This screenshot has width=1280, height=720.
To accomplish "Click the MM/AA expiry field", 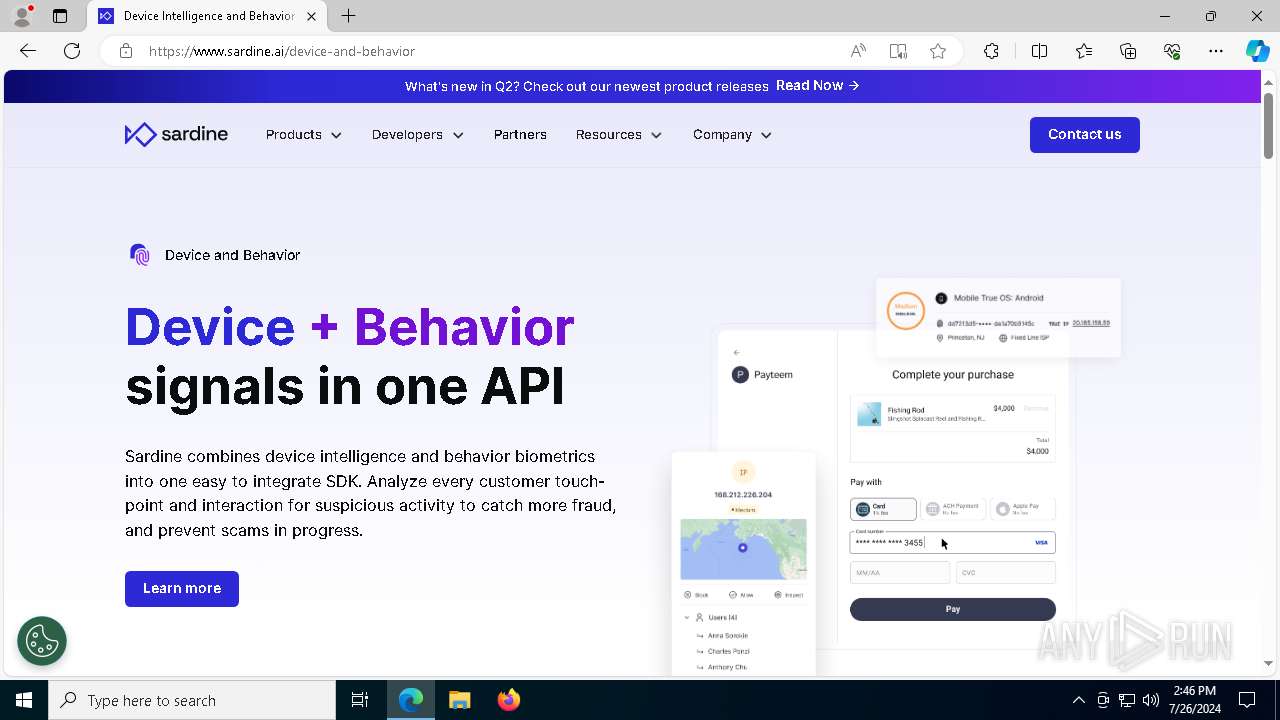I will (900, 573).
